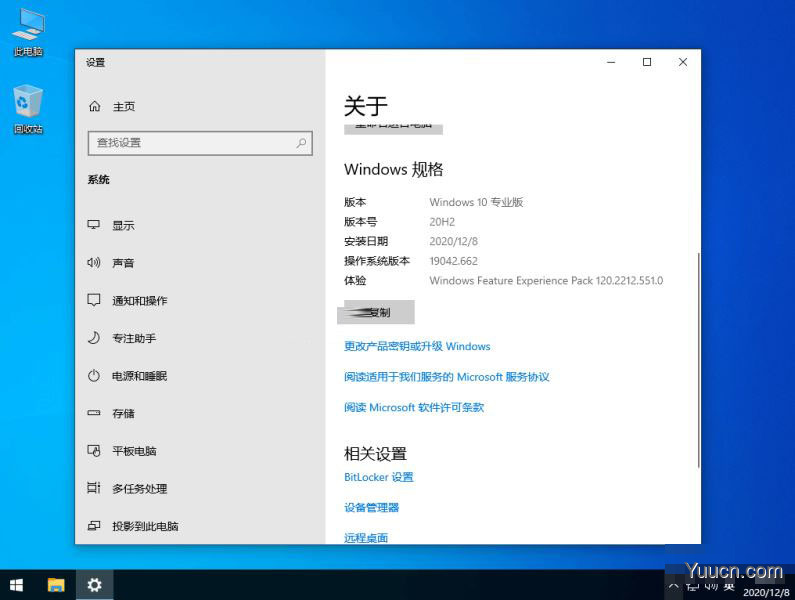Close the Settings window
Screen dimensions: 795x600
click(683, 62)
